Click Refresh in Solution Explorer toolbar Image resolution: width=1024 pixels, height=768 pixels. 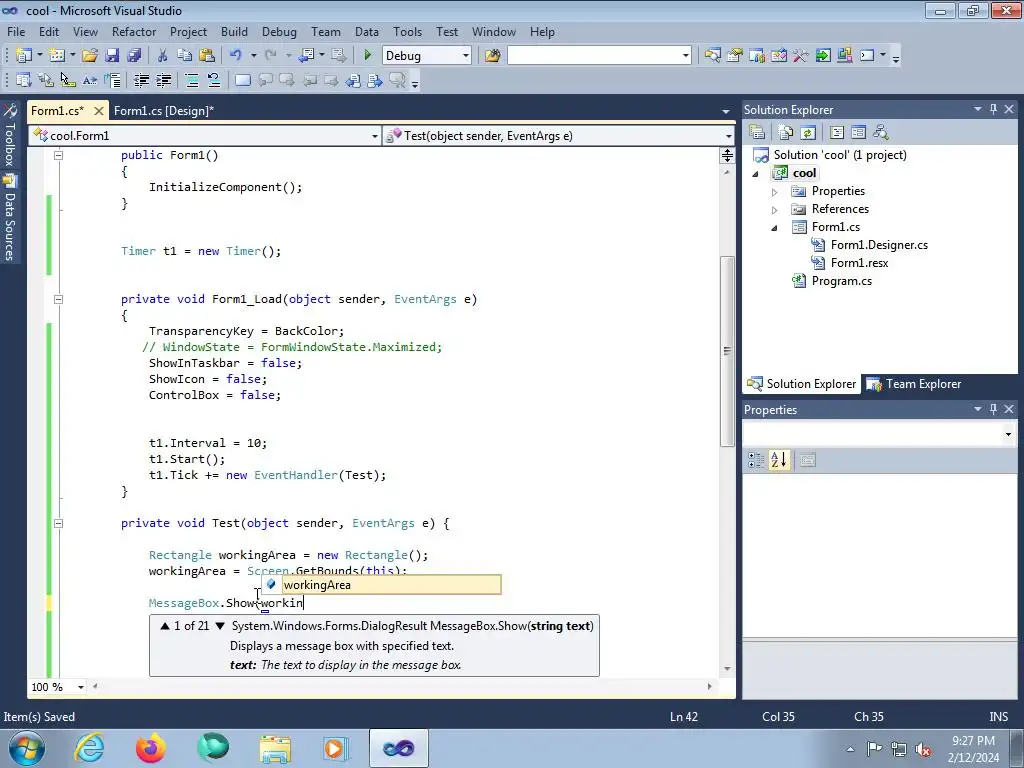(808, 133)
